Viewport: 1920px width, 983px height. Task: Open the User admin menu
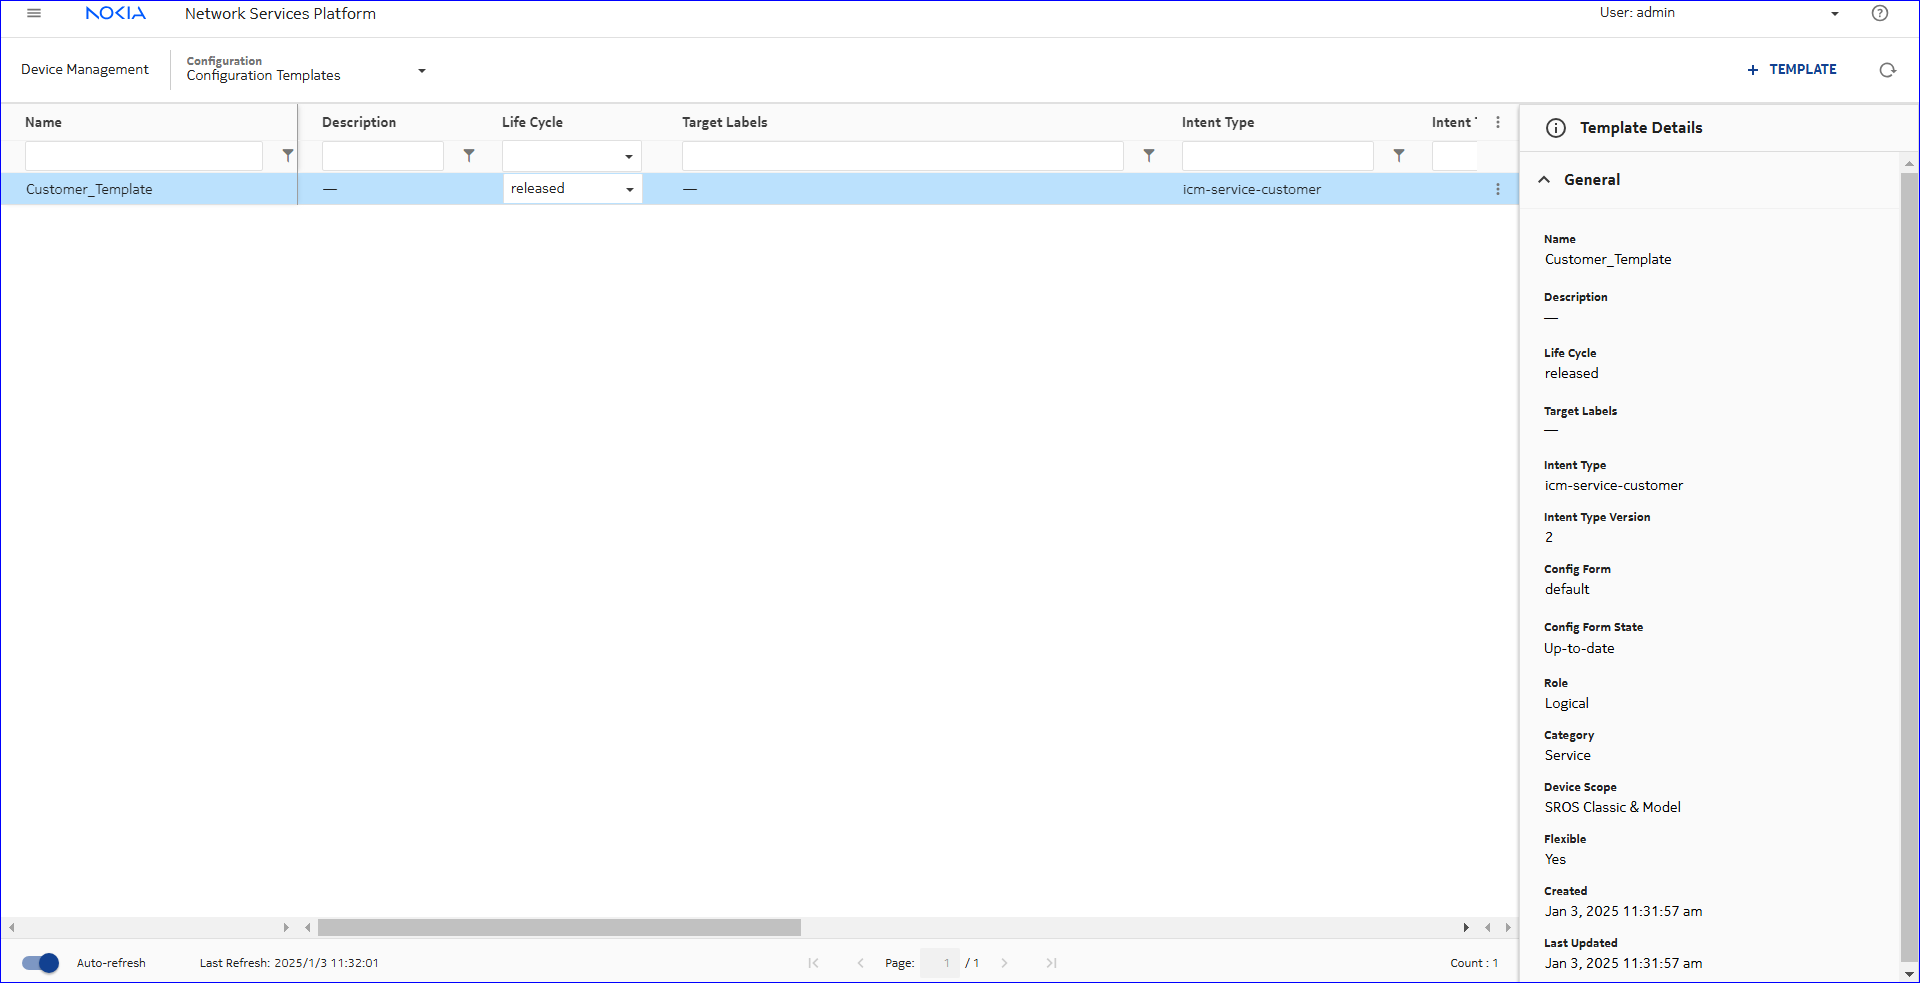tap(1834, 14)
